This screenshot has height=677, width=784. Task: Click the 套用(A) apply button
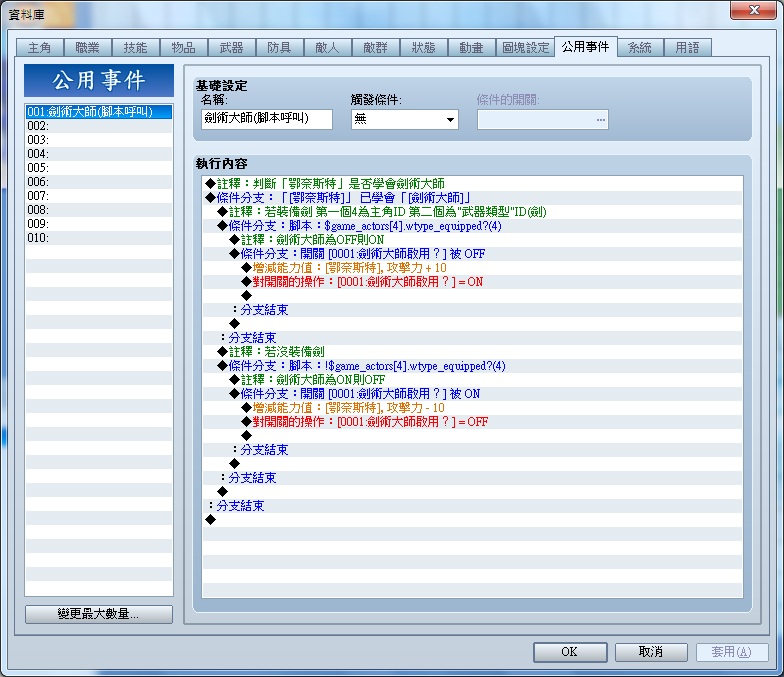point(732,652)
